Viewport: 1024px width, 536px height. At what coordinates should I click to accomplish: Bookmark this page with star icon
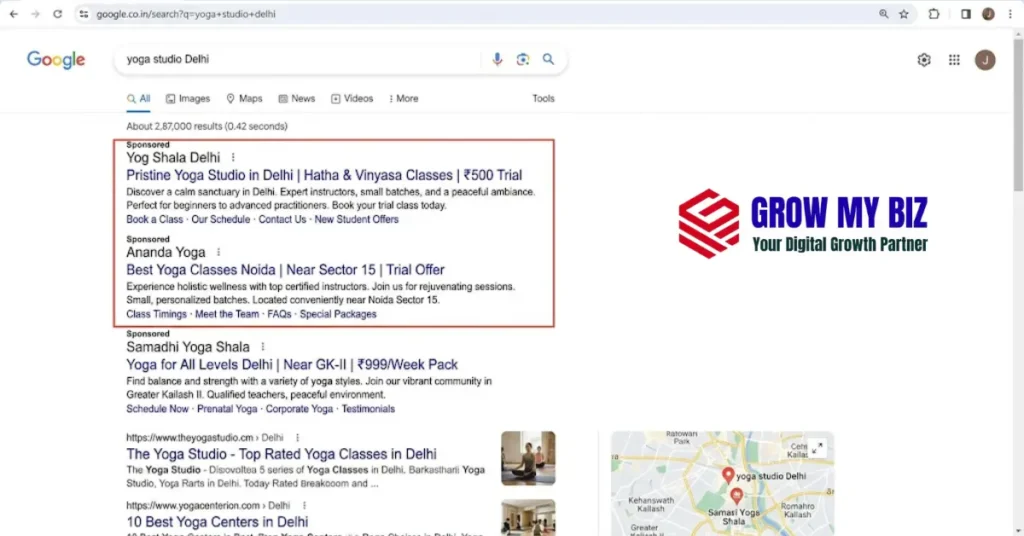[904, 14]
